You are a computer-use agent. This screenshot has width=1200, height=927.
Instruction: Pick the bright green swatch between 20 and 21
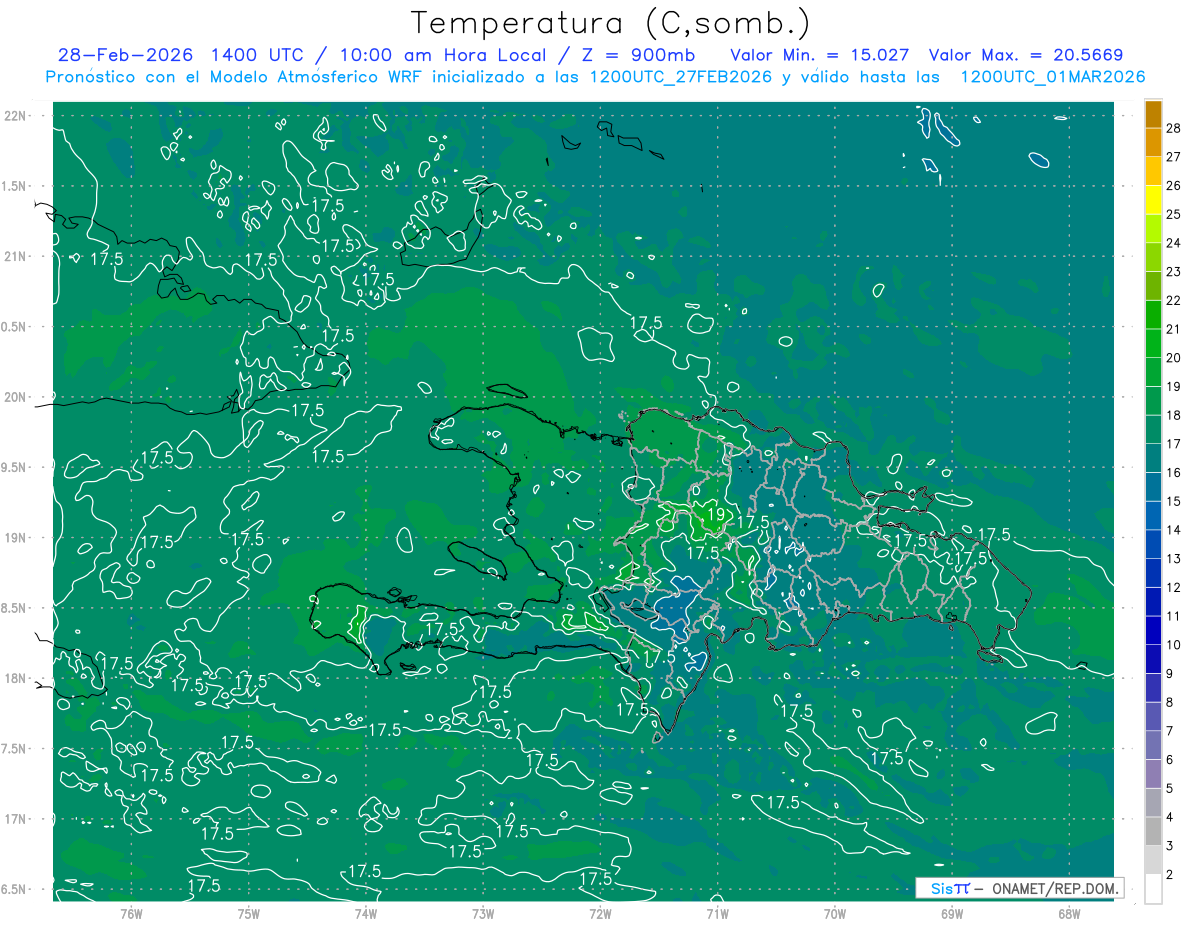point(1153,344)
